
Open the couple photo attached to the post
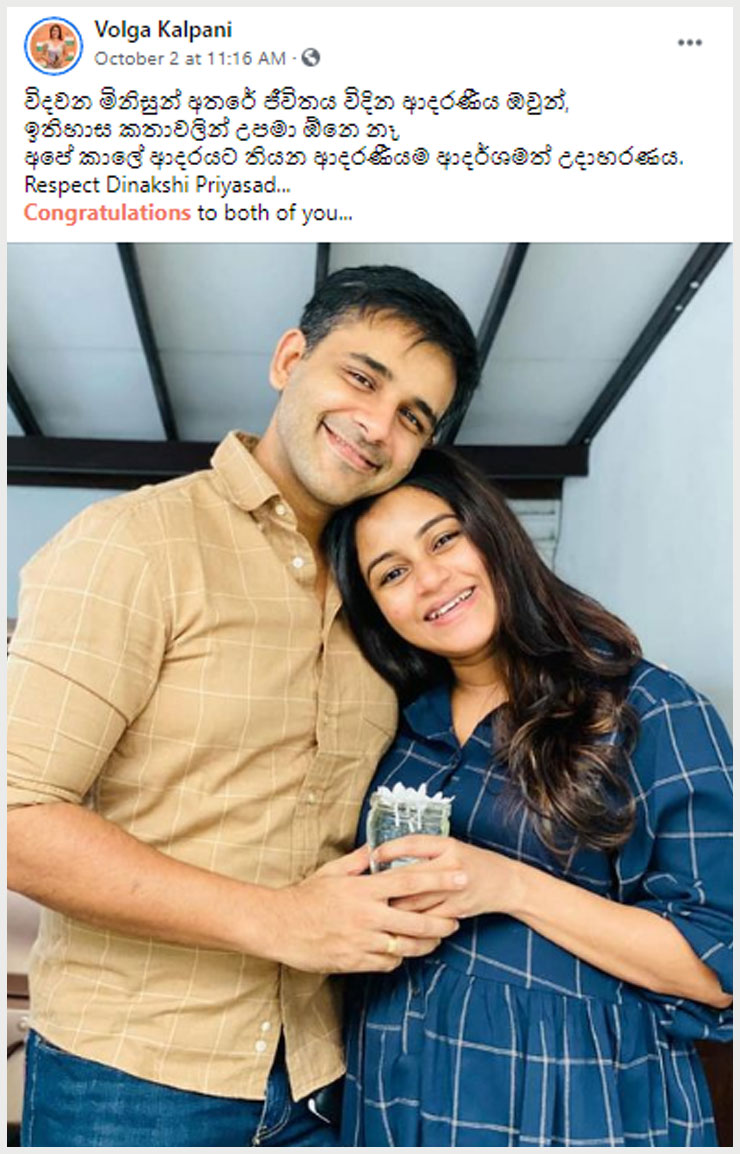(370, 694)
